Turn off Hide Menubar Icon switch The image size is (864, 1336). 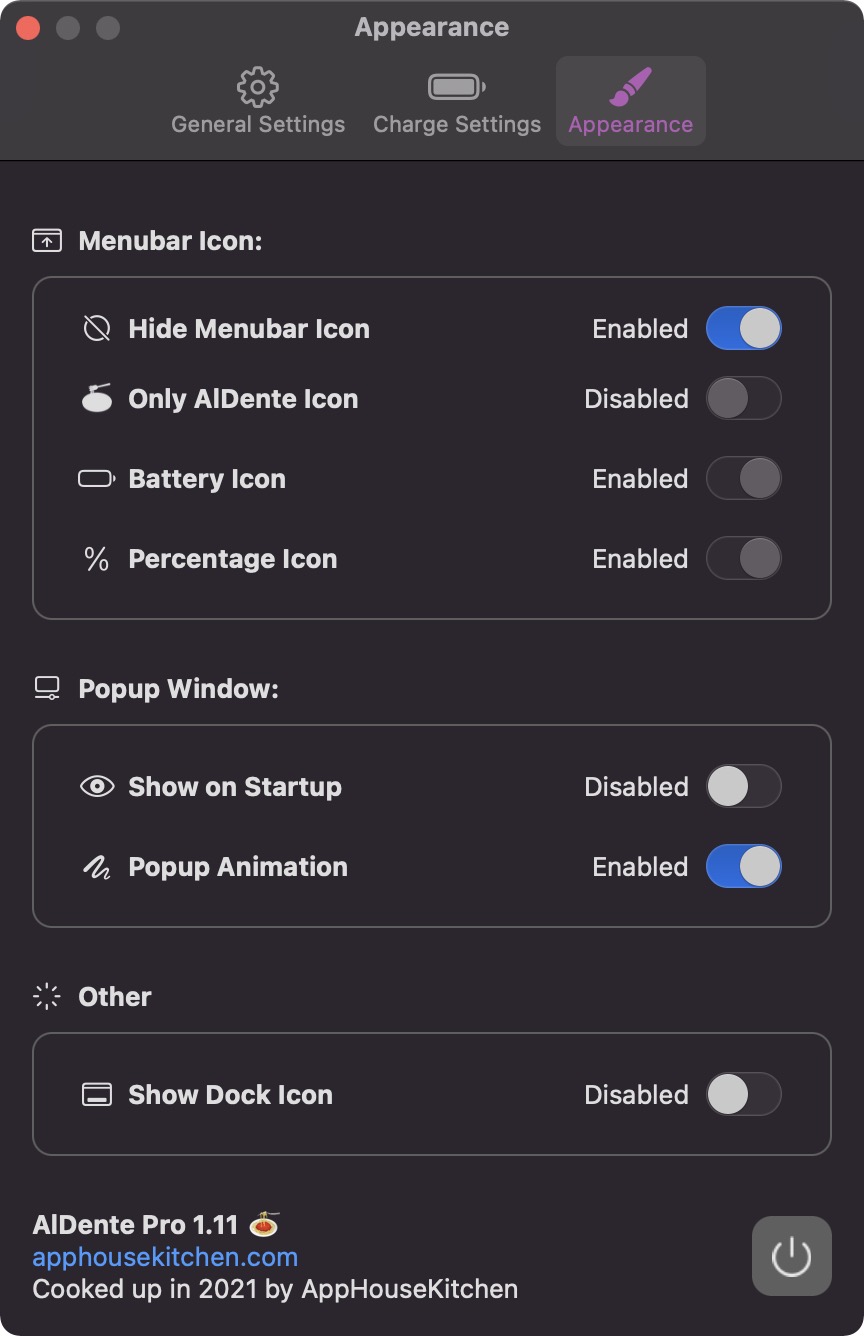[743, 329]
